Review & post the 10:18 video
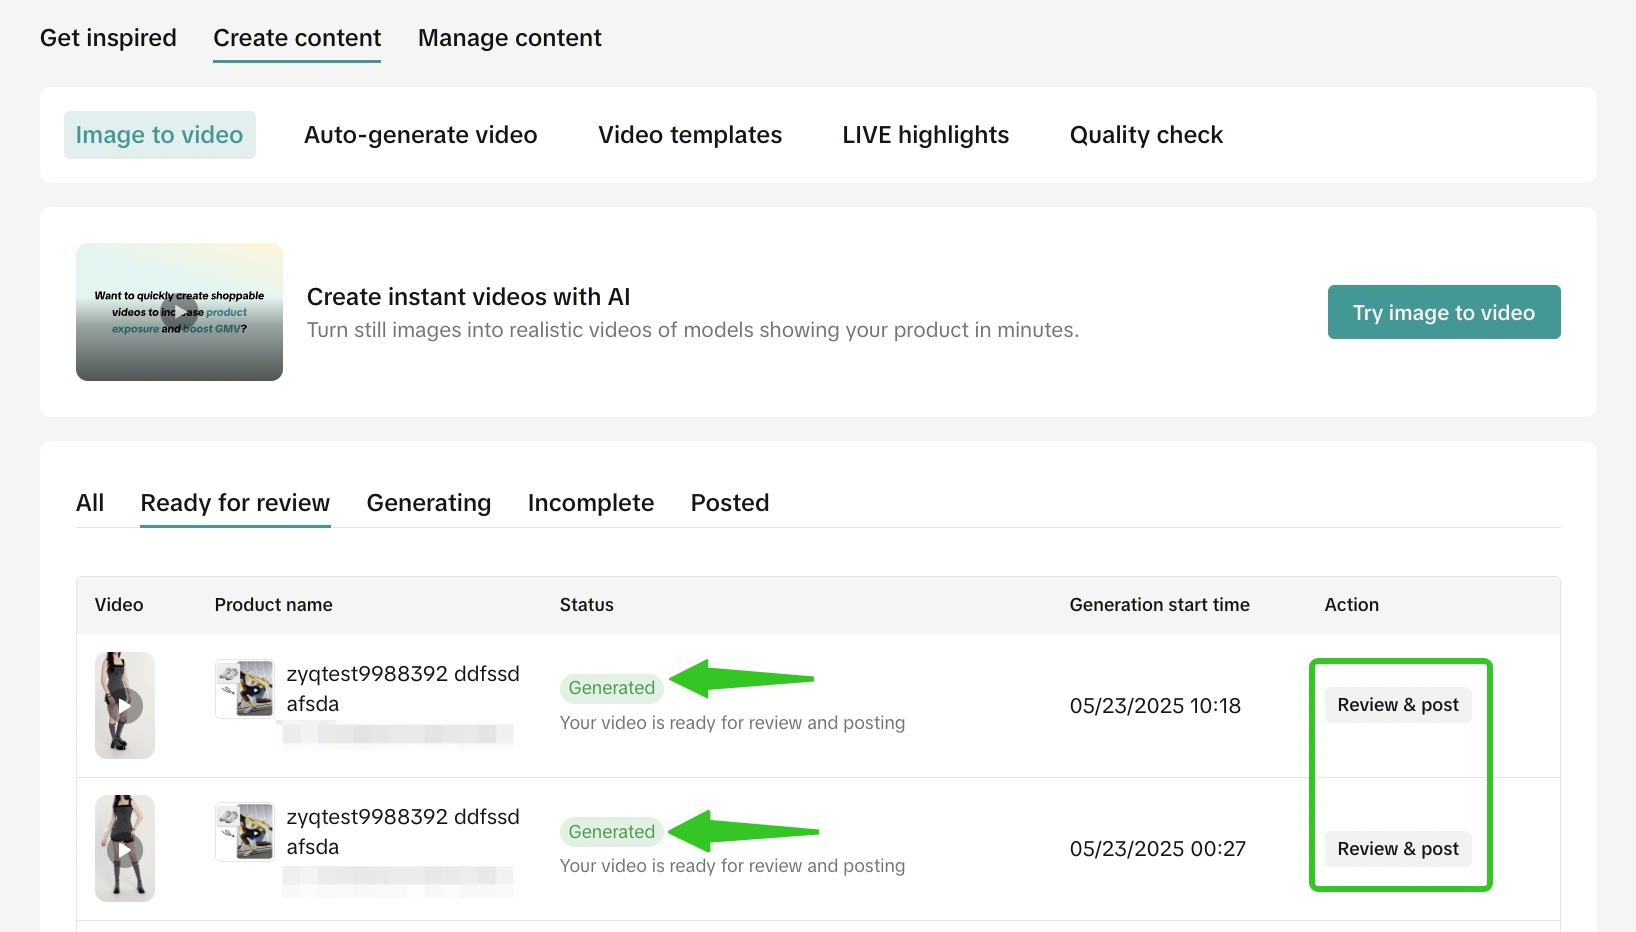 pyautogui.click(x=1397, y=705)
